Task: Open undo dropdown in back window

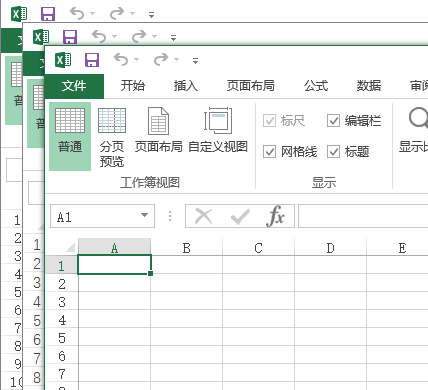Action: (x=92, y=14)
